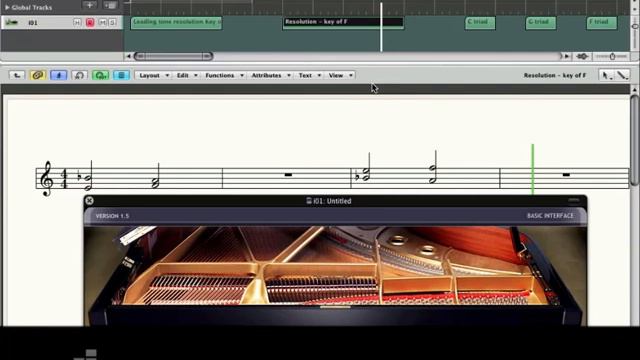
Task: Select the 'Resolution - key of F' region
Action: pos(343,23)
